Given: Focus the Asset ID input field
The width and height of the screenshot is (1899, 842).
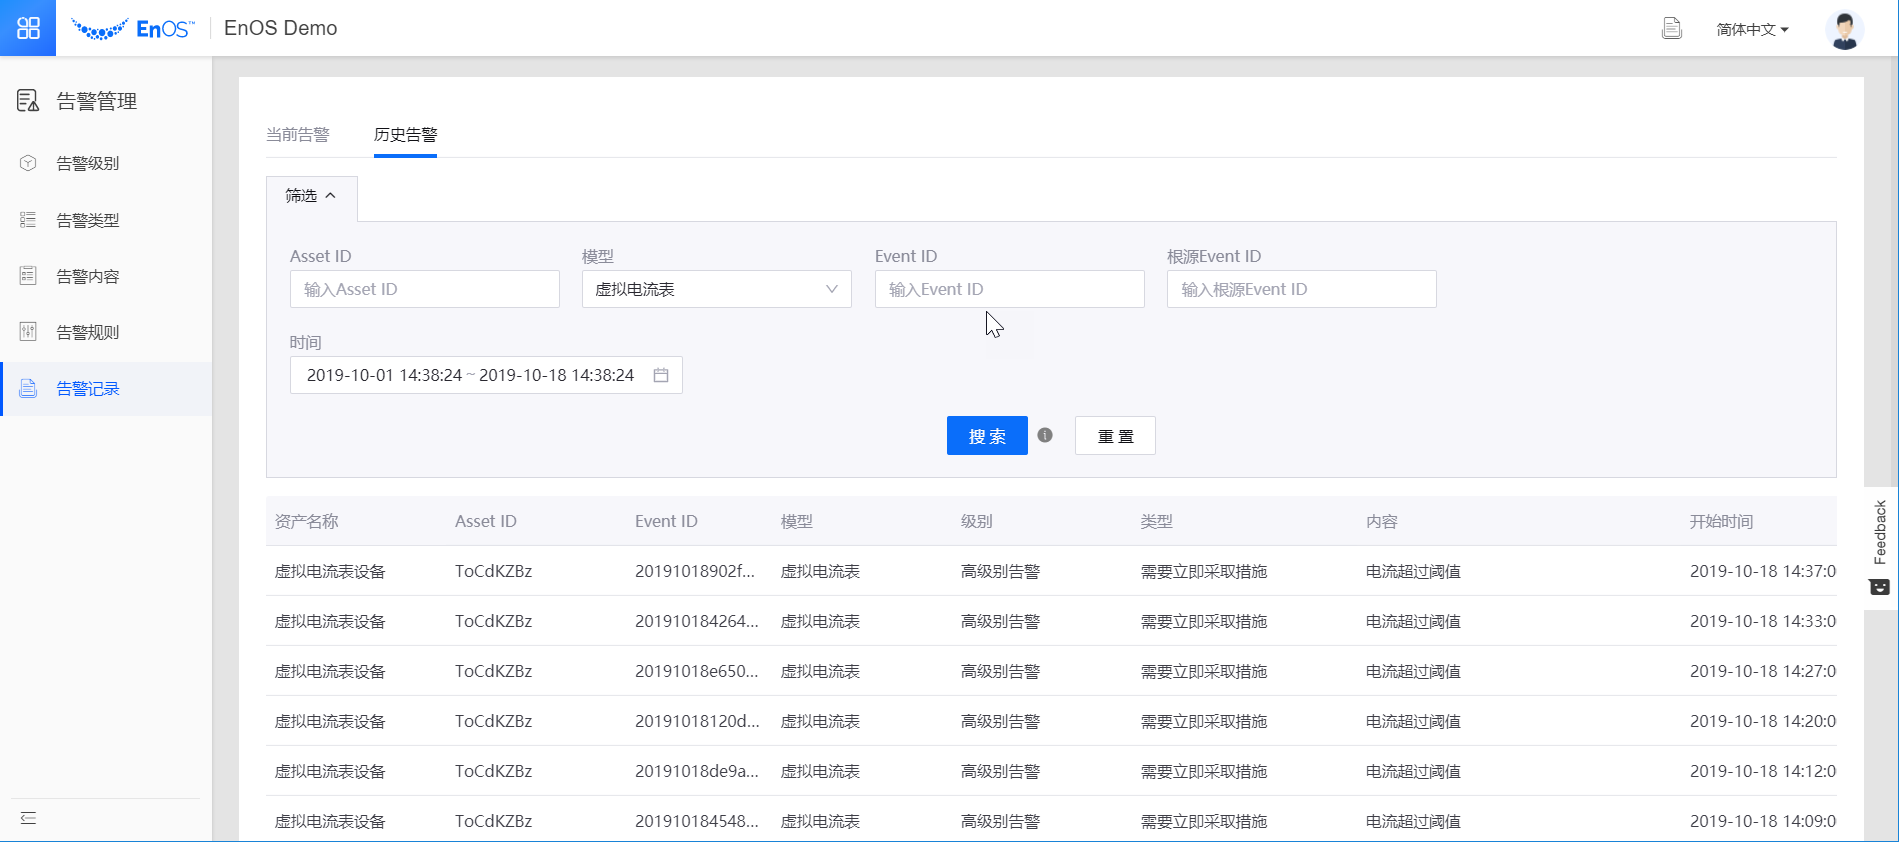Looking at the screenshot, I should [425, 289].
